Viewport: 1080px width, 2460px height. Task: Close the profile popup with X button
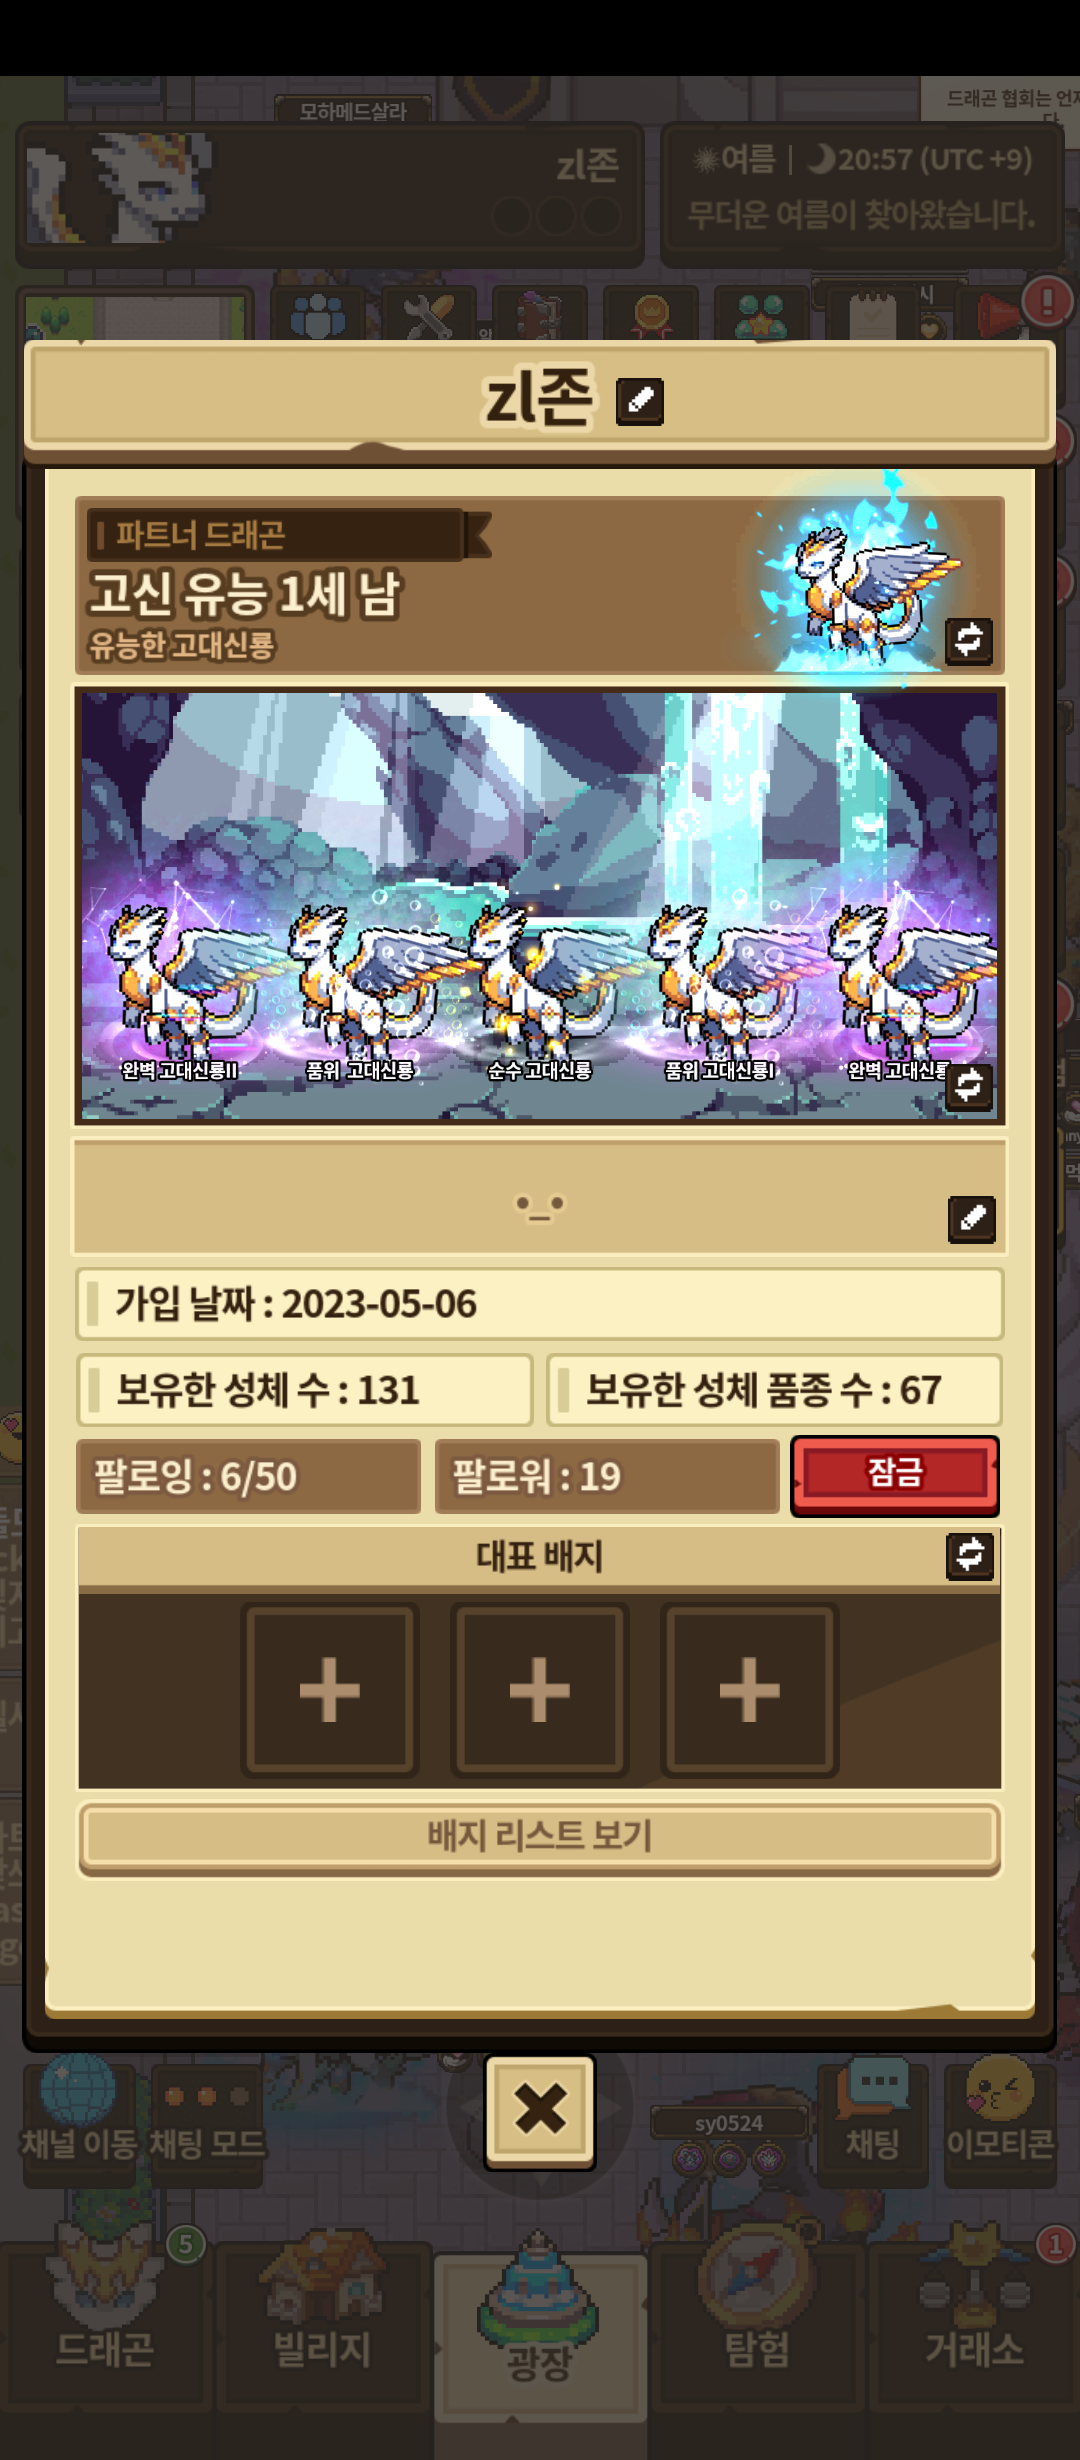540,2111
